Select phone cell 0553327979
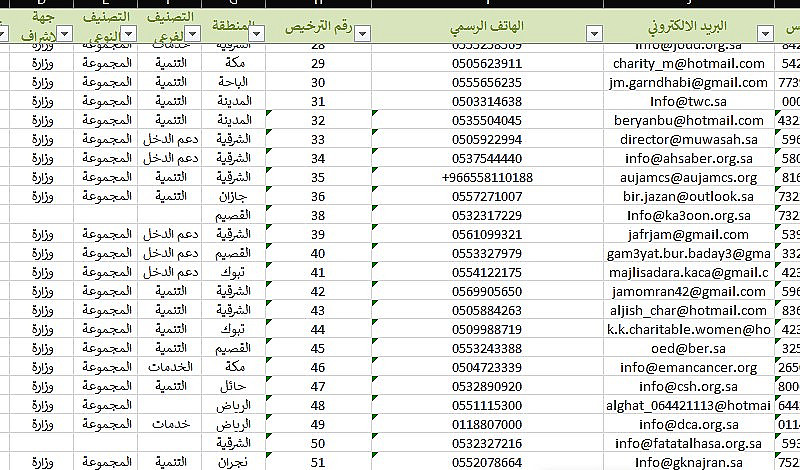 coord(487,253)
